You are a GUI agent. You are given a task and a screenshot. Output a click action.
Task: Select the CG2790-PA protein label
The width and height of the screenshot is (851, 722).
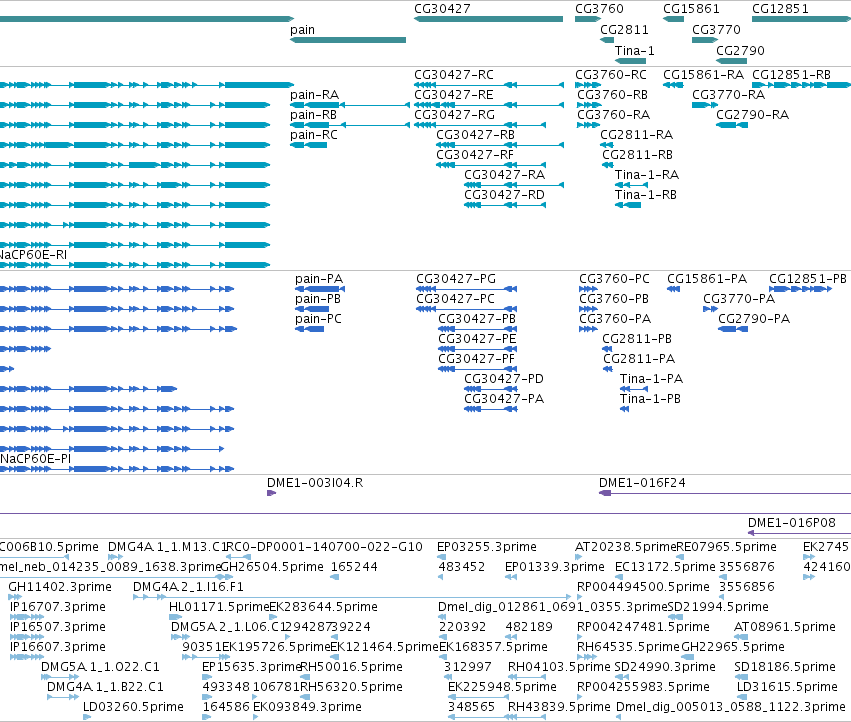coord(754,319)
